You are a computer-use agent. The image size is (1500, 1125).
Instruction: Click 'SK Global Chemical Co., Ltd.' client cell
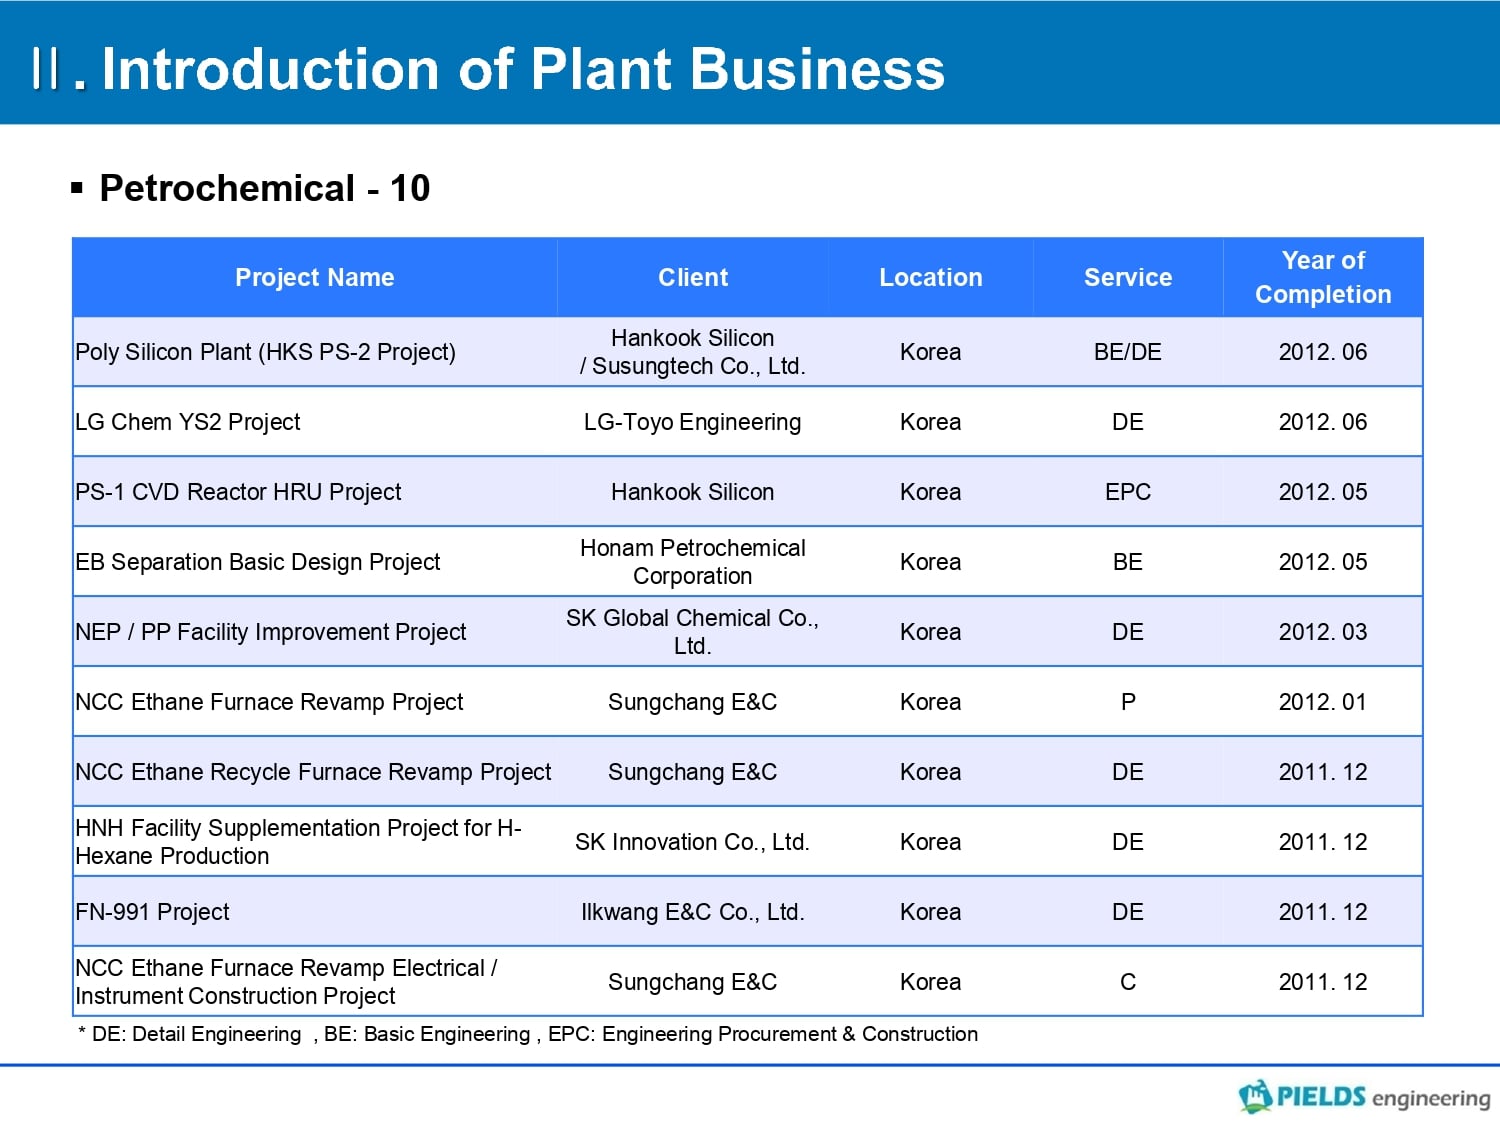[x=693, y=632]
